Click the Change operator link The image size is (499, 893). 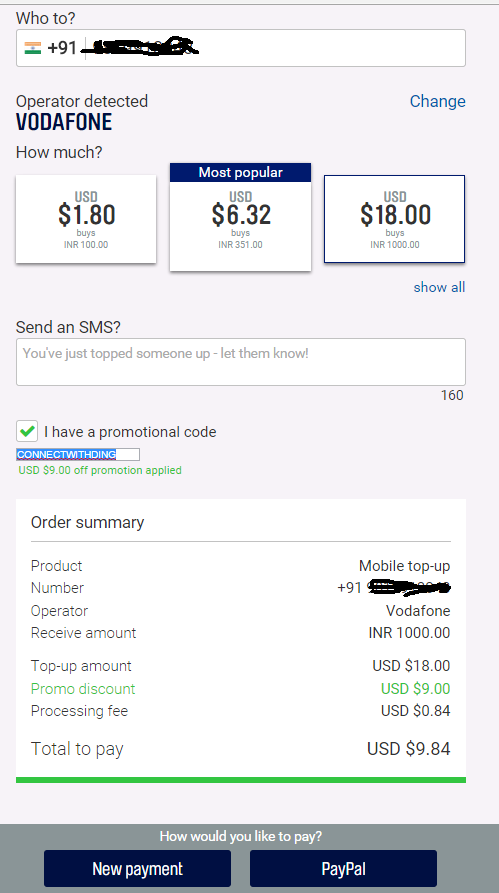pyautogui.click(x=437, y=101)
